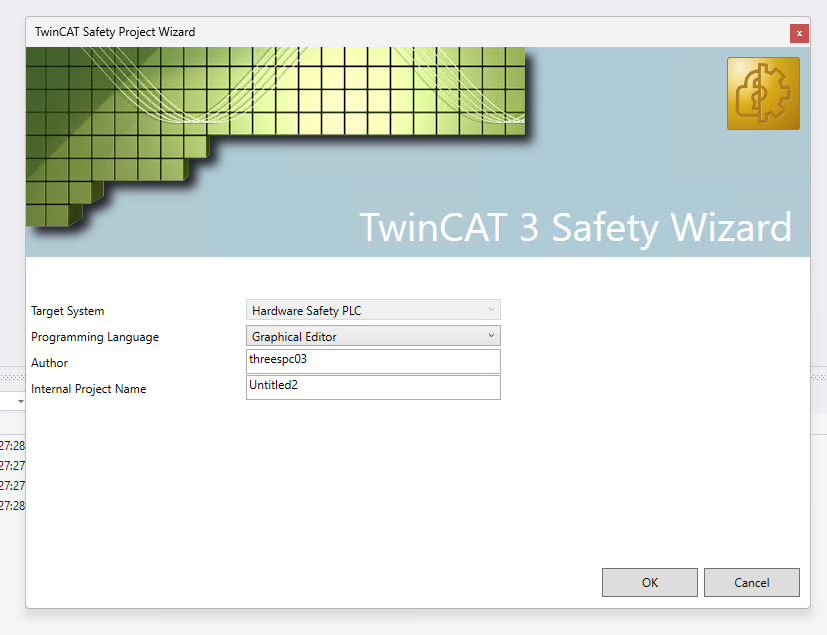The height and width of the screenshot is (635, 827).
Task: Open the Target System dropdown
Action: point(373,310)
